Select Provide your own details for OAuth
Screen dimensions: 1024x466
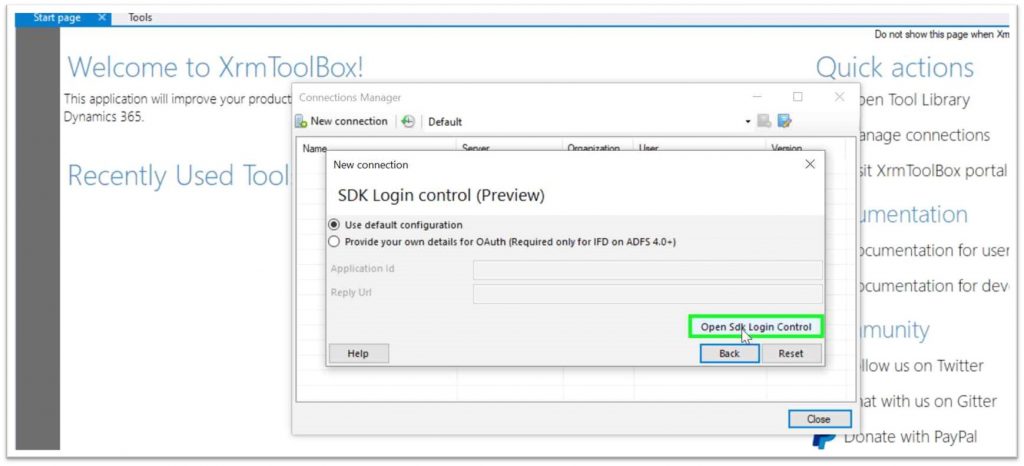[334, 242]
